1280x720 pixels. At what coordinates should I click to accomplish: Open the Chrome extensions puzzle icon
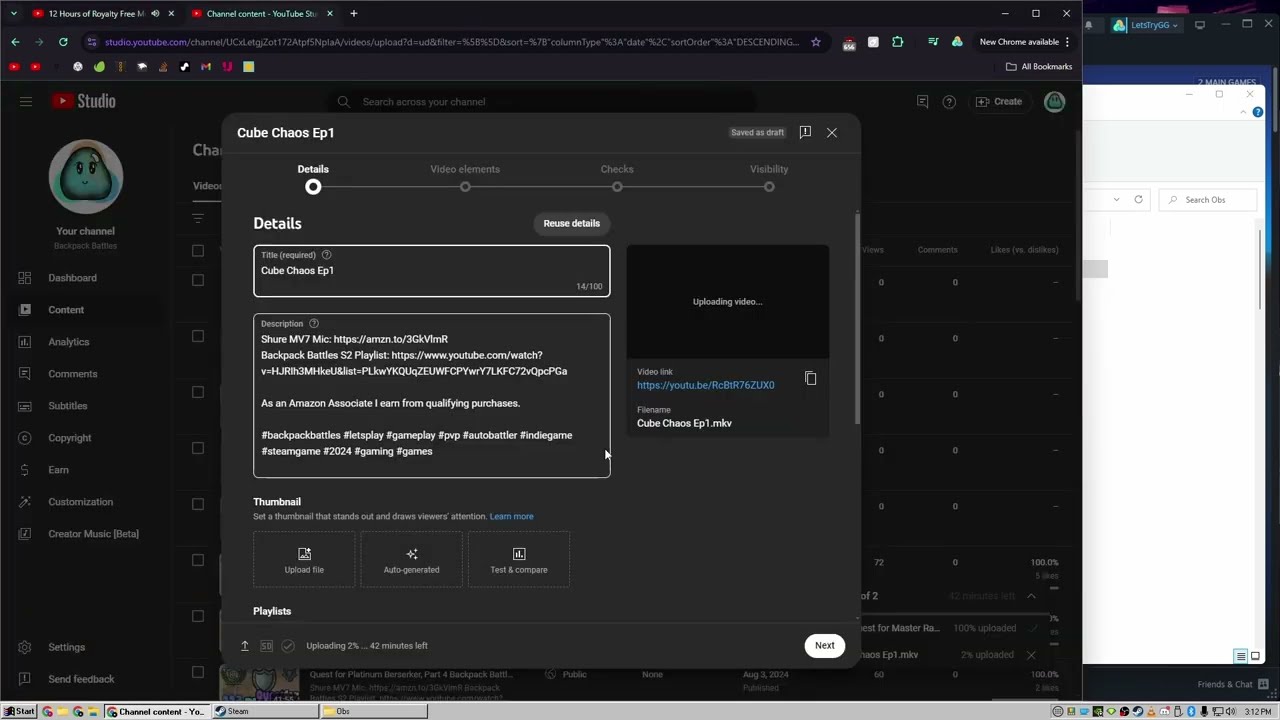[897, 42]
